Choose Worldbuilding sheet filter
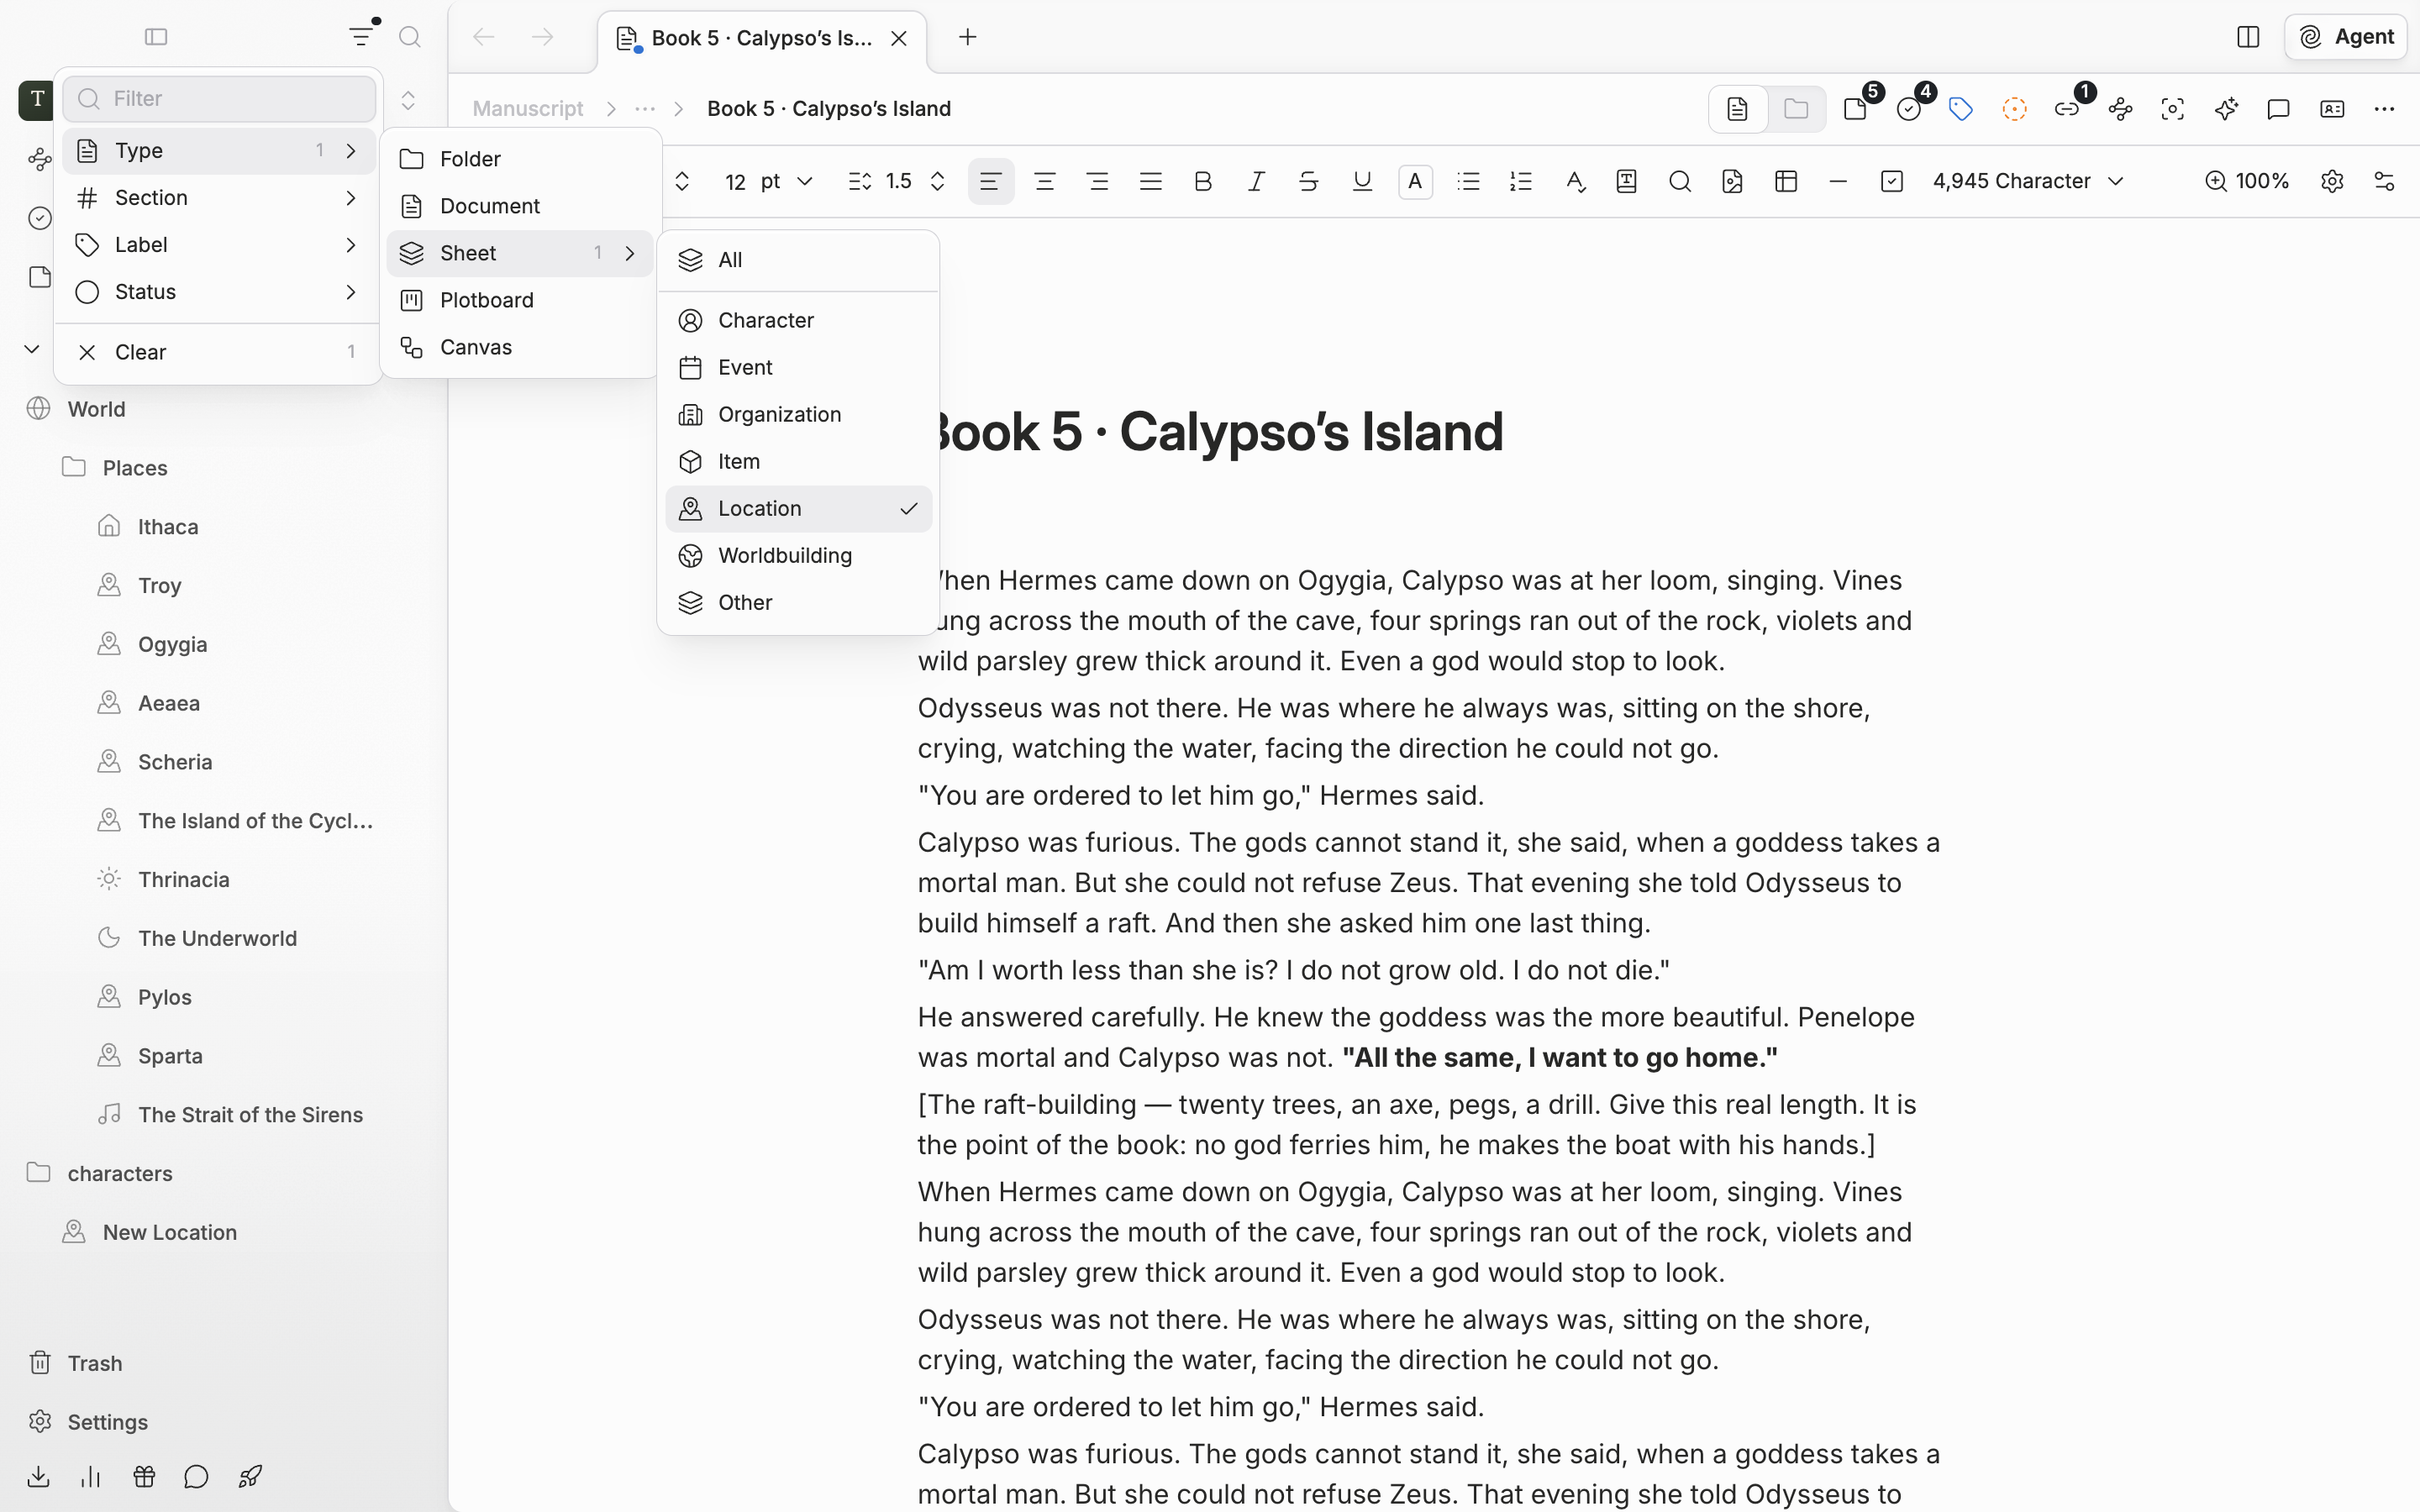The width and height of the screenshot is (2420, 1512). pyautogui.click(x=798, y=555)
